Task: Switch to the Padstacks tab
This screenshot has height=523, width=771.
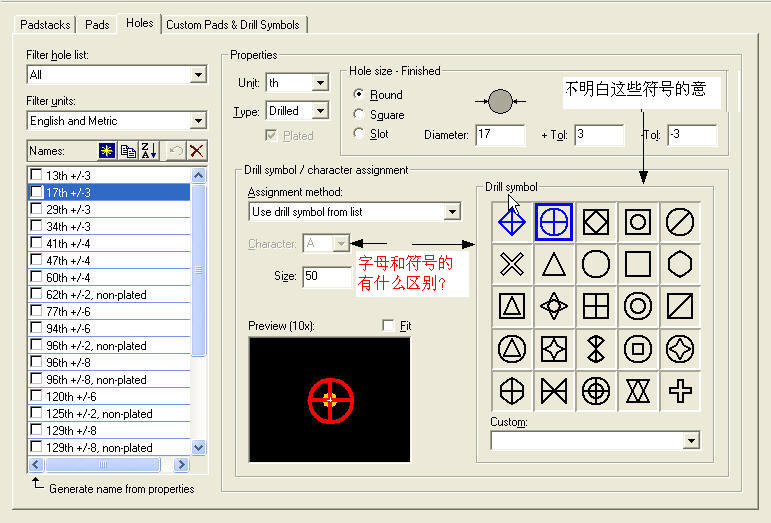Action: [45, 25]
